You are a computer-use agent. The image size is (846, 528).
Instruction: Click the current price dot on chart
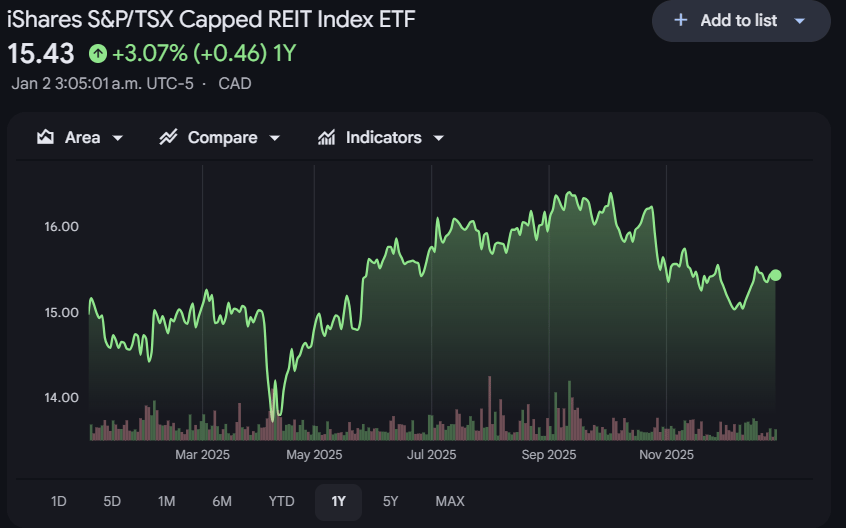click(775, 276)
